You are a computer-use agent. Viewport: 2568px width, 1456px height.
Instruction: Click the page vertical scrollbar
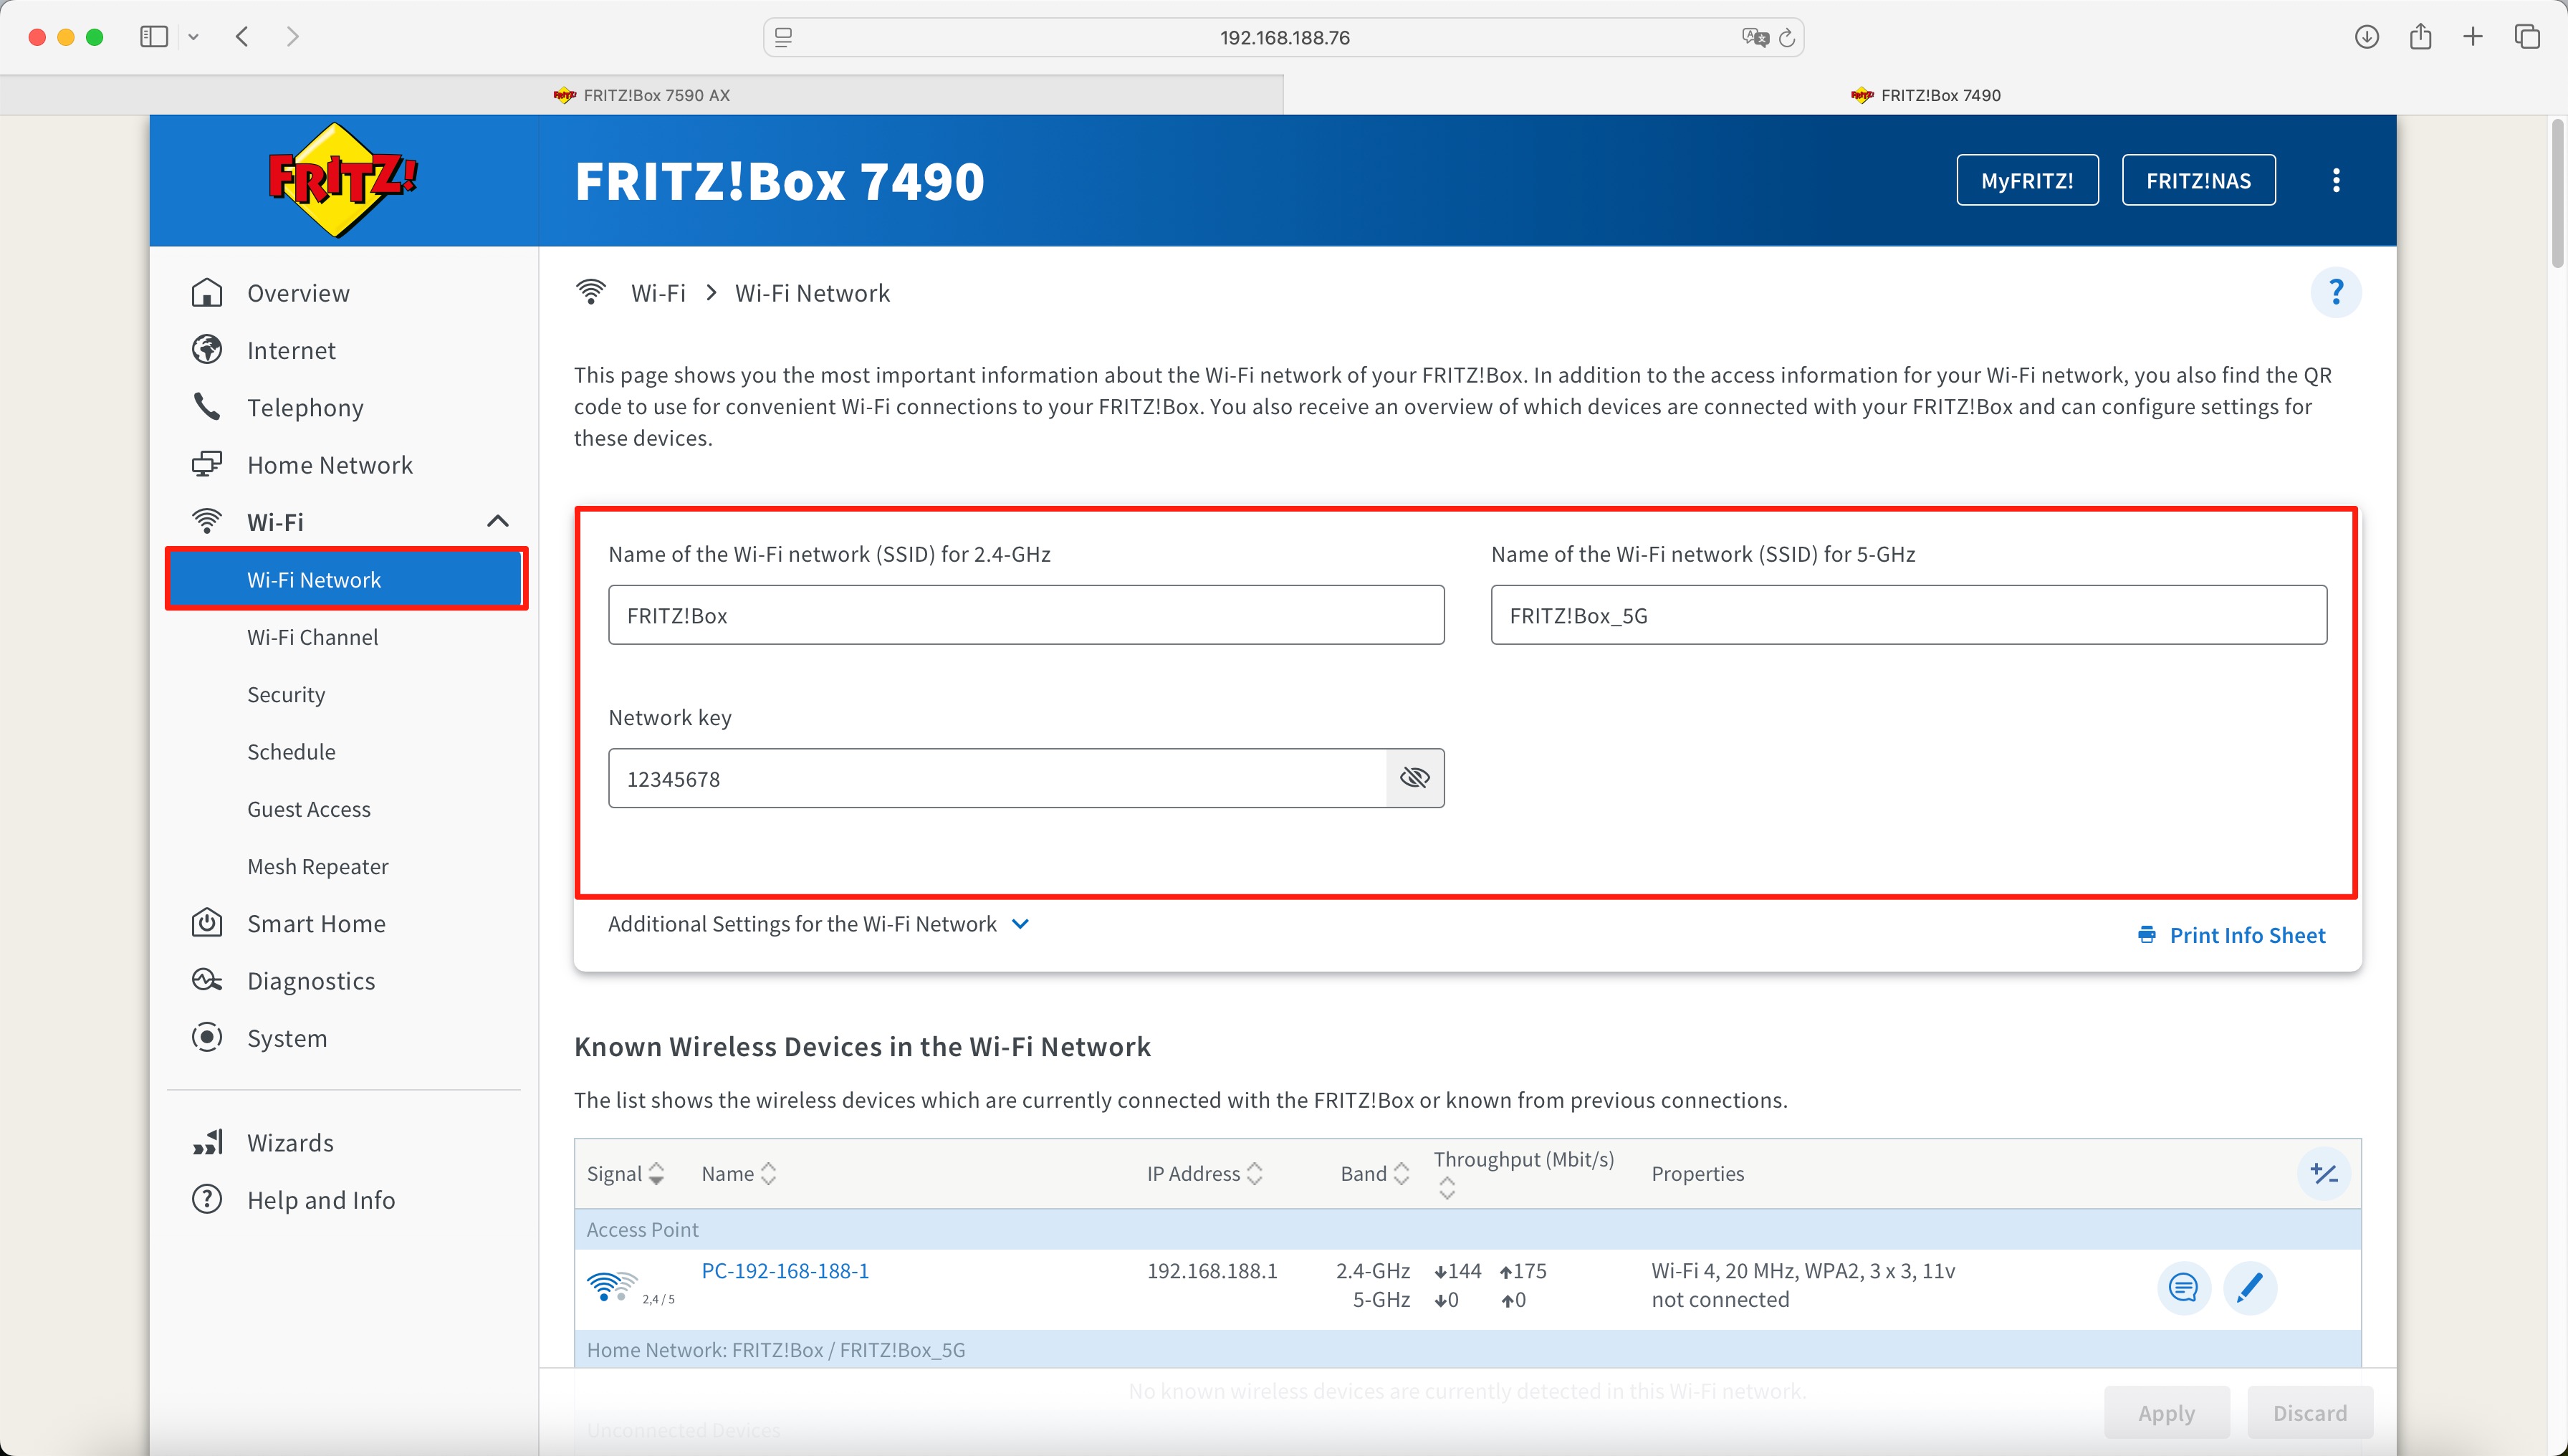(x=2557, y=194)
